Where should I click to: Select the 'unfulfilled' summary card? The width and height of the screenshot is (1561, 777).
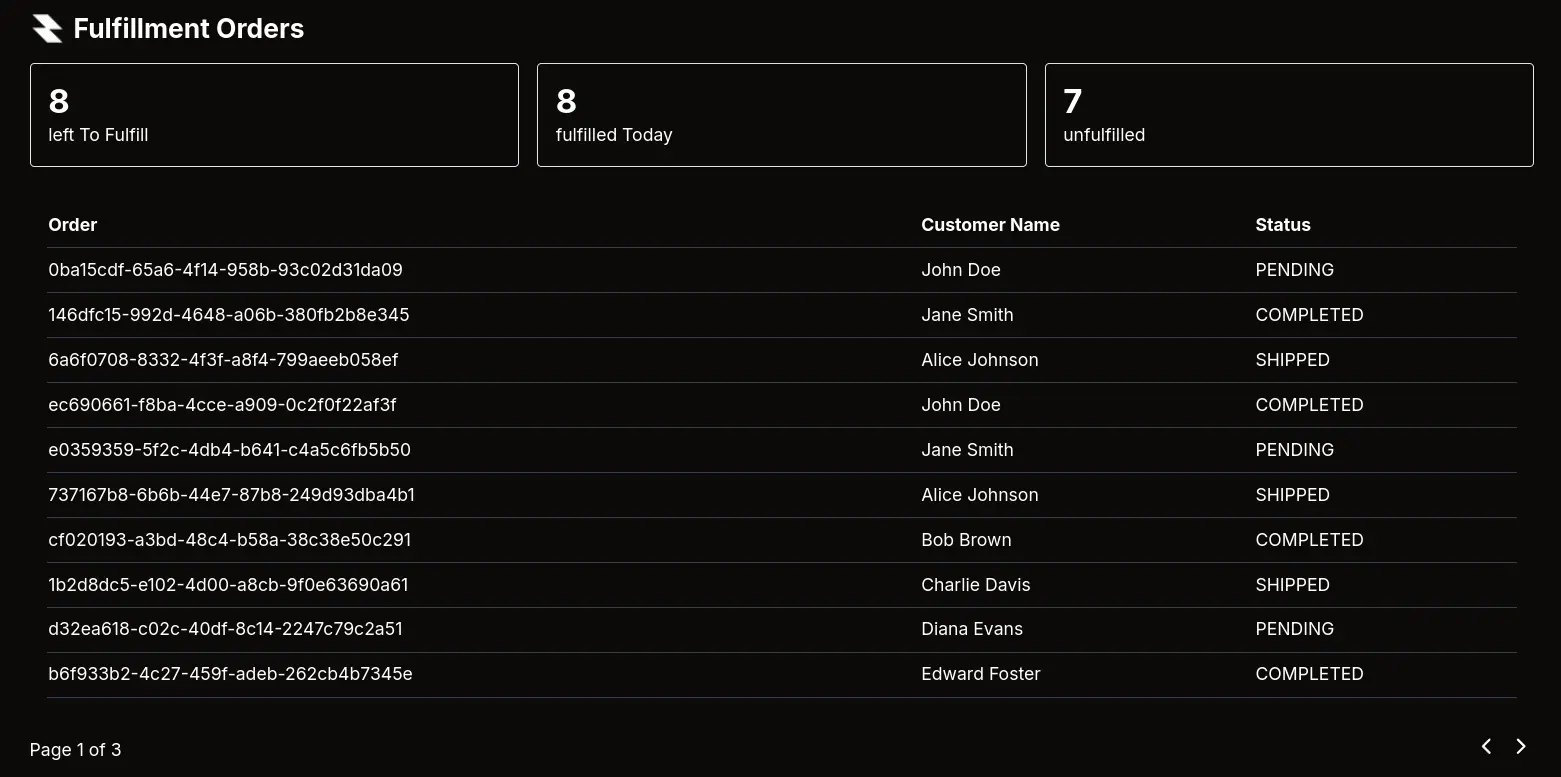(1288, 115)
